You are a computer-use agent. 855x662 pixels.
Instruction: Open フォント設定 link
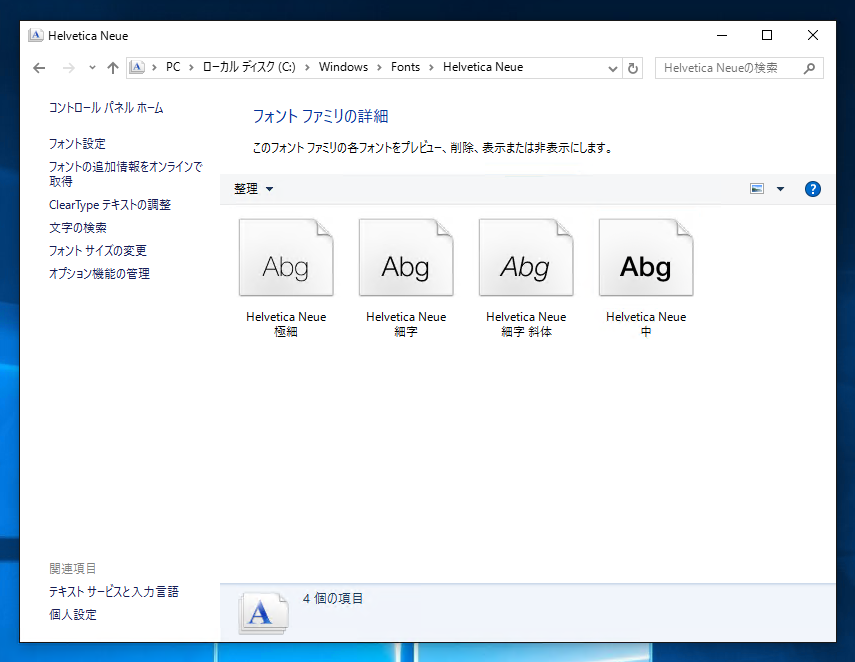point(77,144)
